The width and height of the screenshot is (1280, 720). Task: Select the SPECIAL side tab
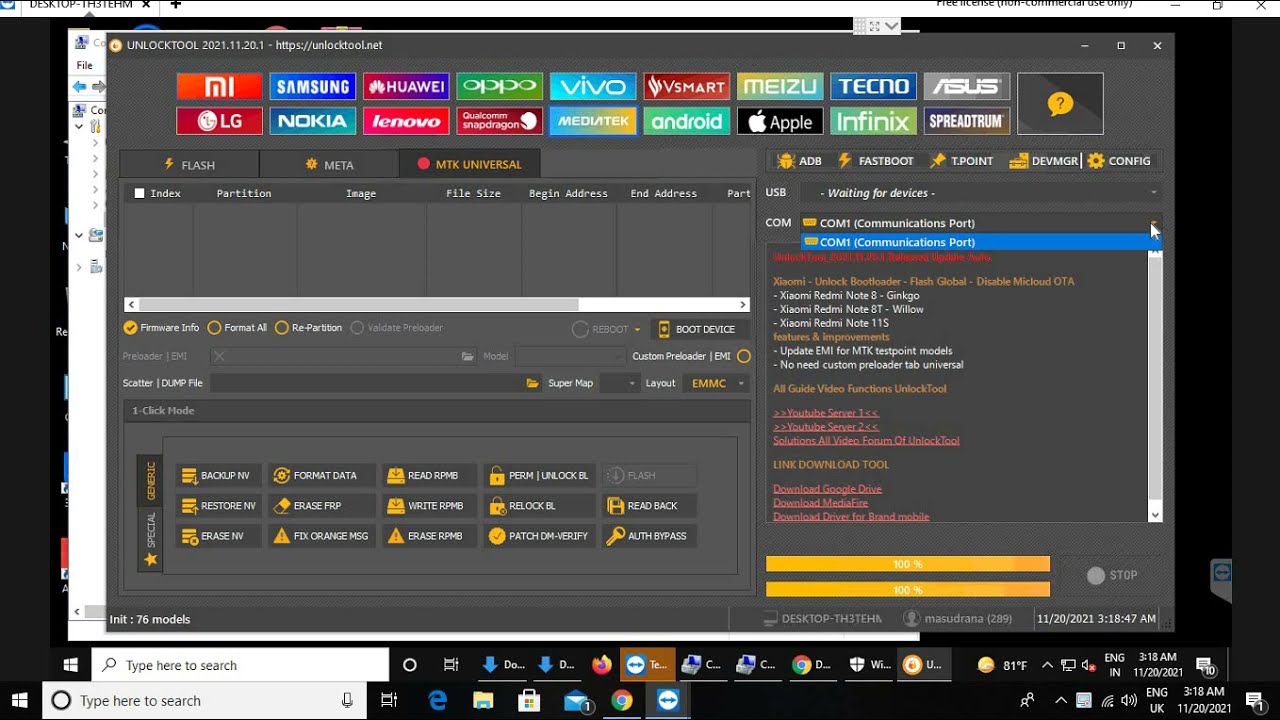[x=151, y=539]
